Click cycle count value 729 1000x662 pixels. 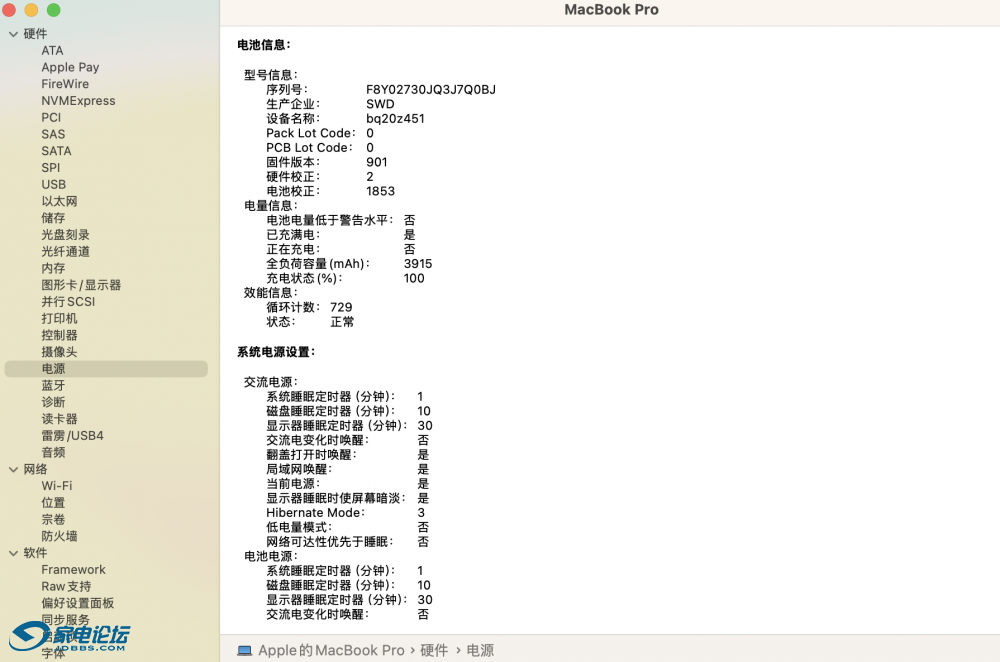341,307
